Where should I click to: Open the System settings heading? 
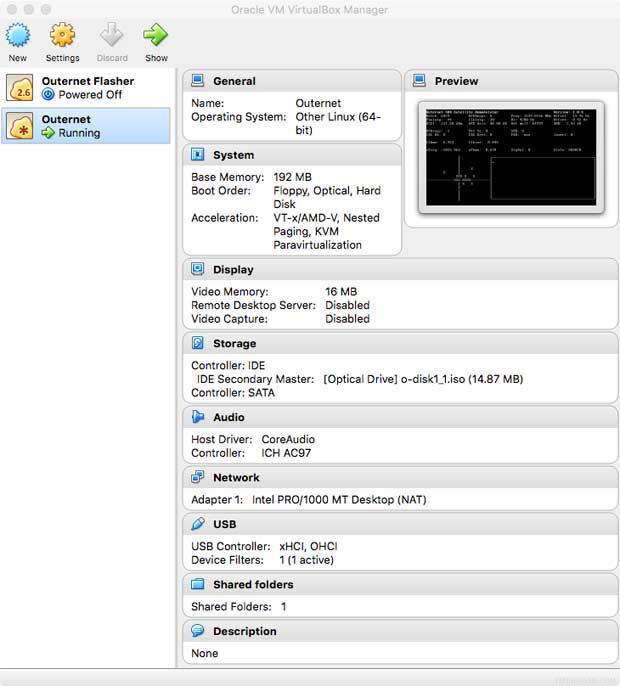pos(234,155)
